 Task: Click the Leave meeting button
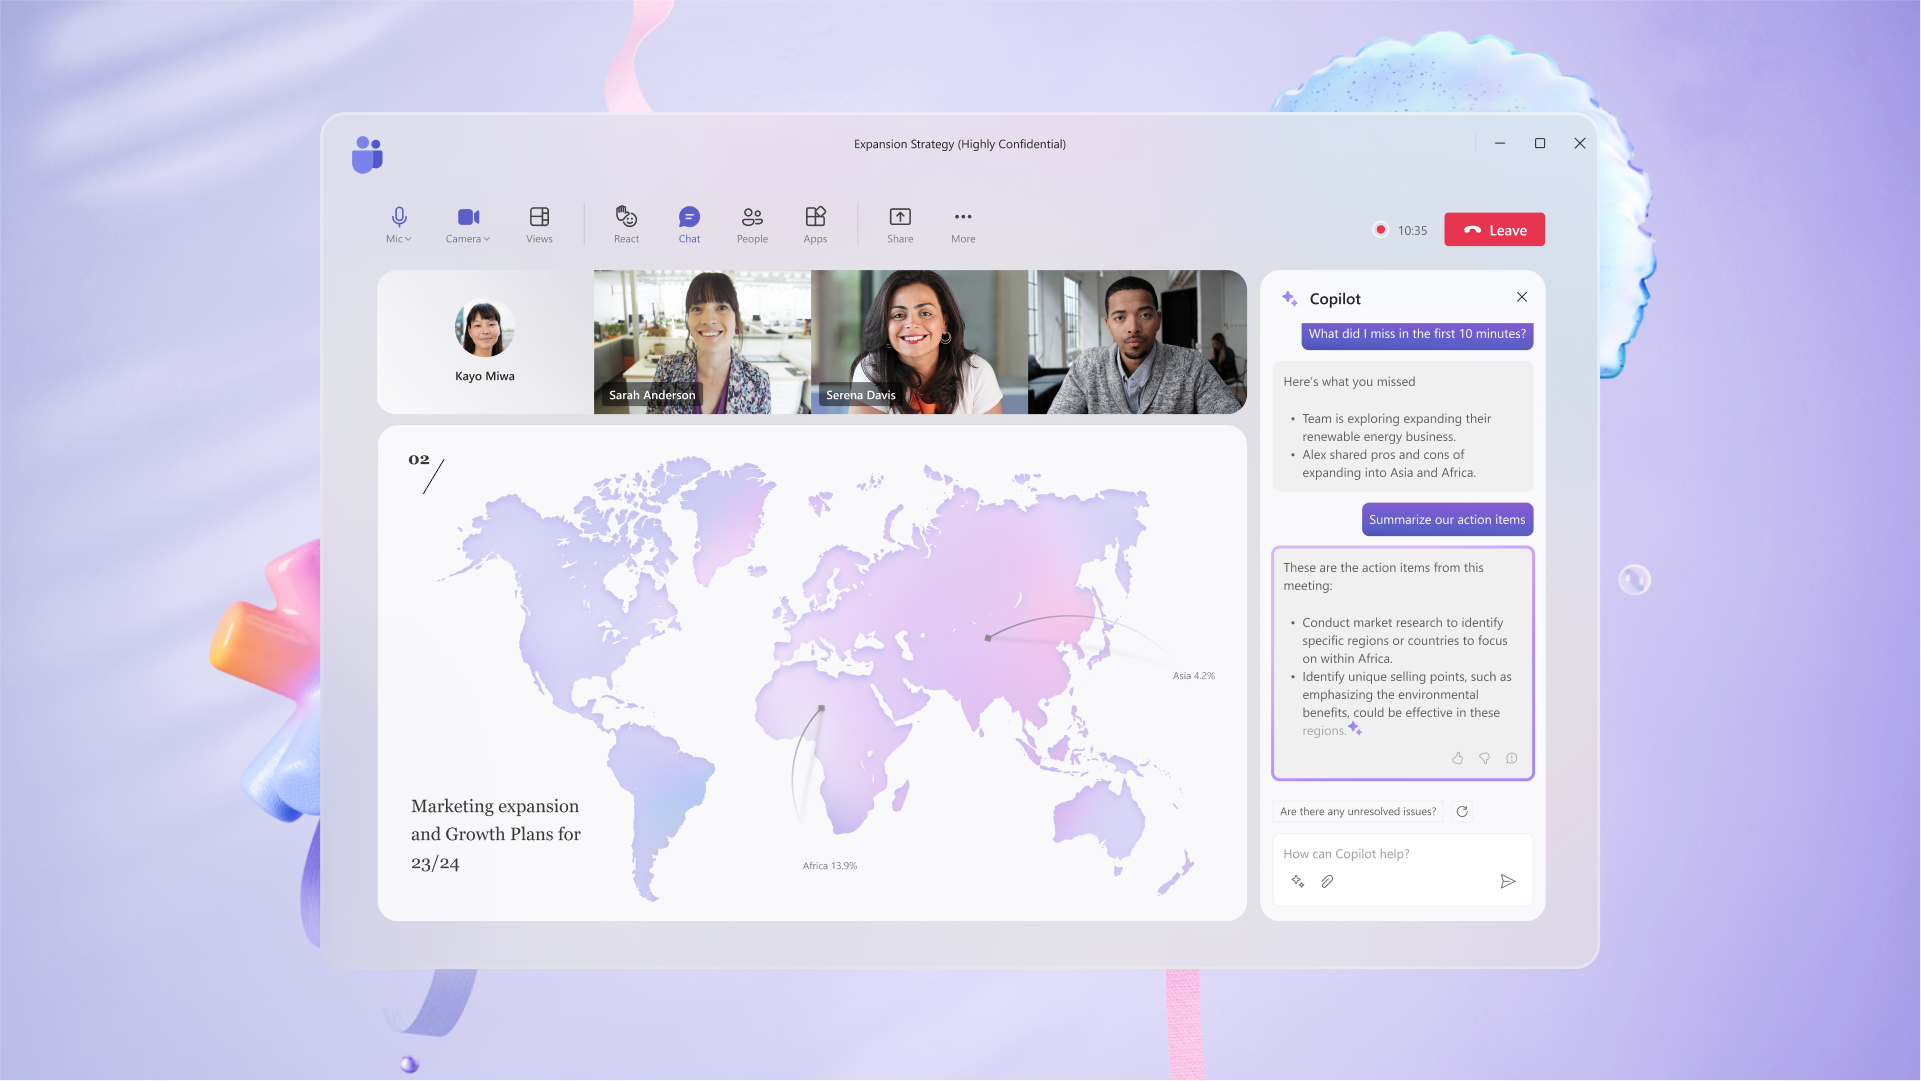click(x=1495, y=230)
